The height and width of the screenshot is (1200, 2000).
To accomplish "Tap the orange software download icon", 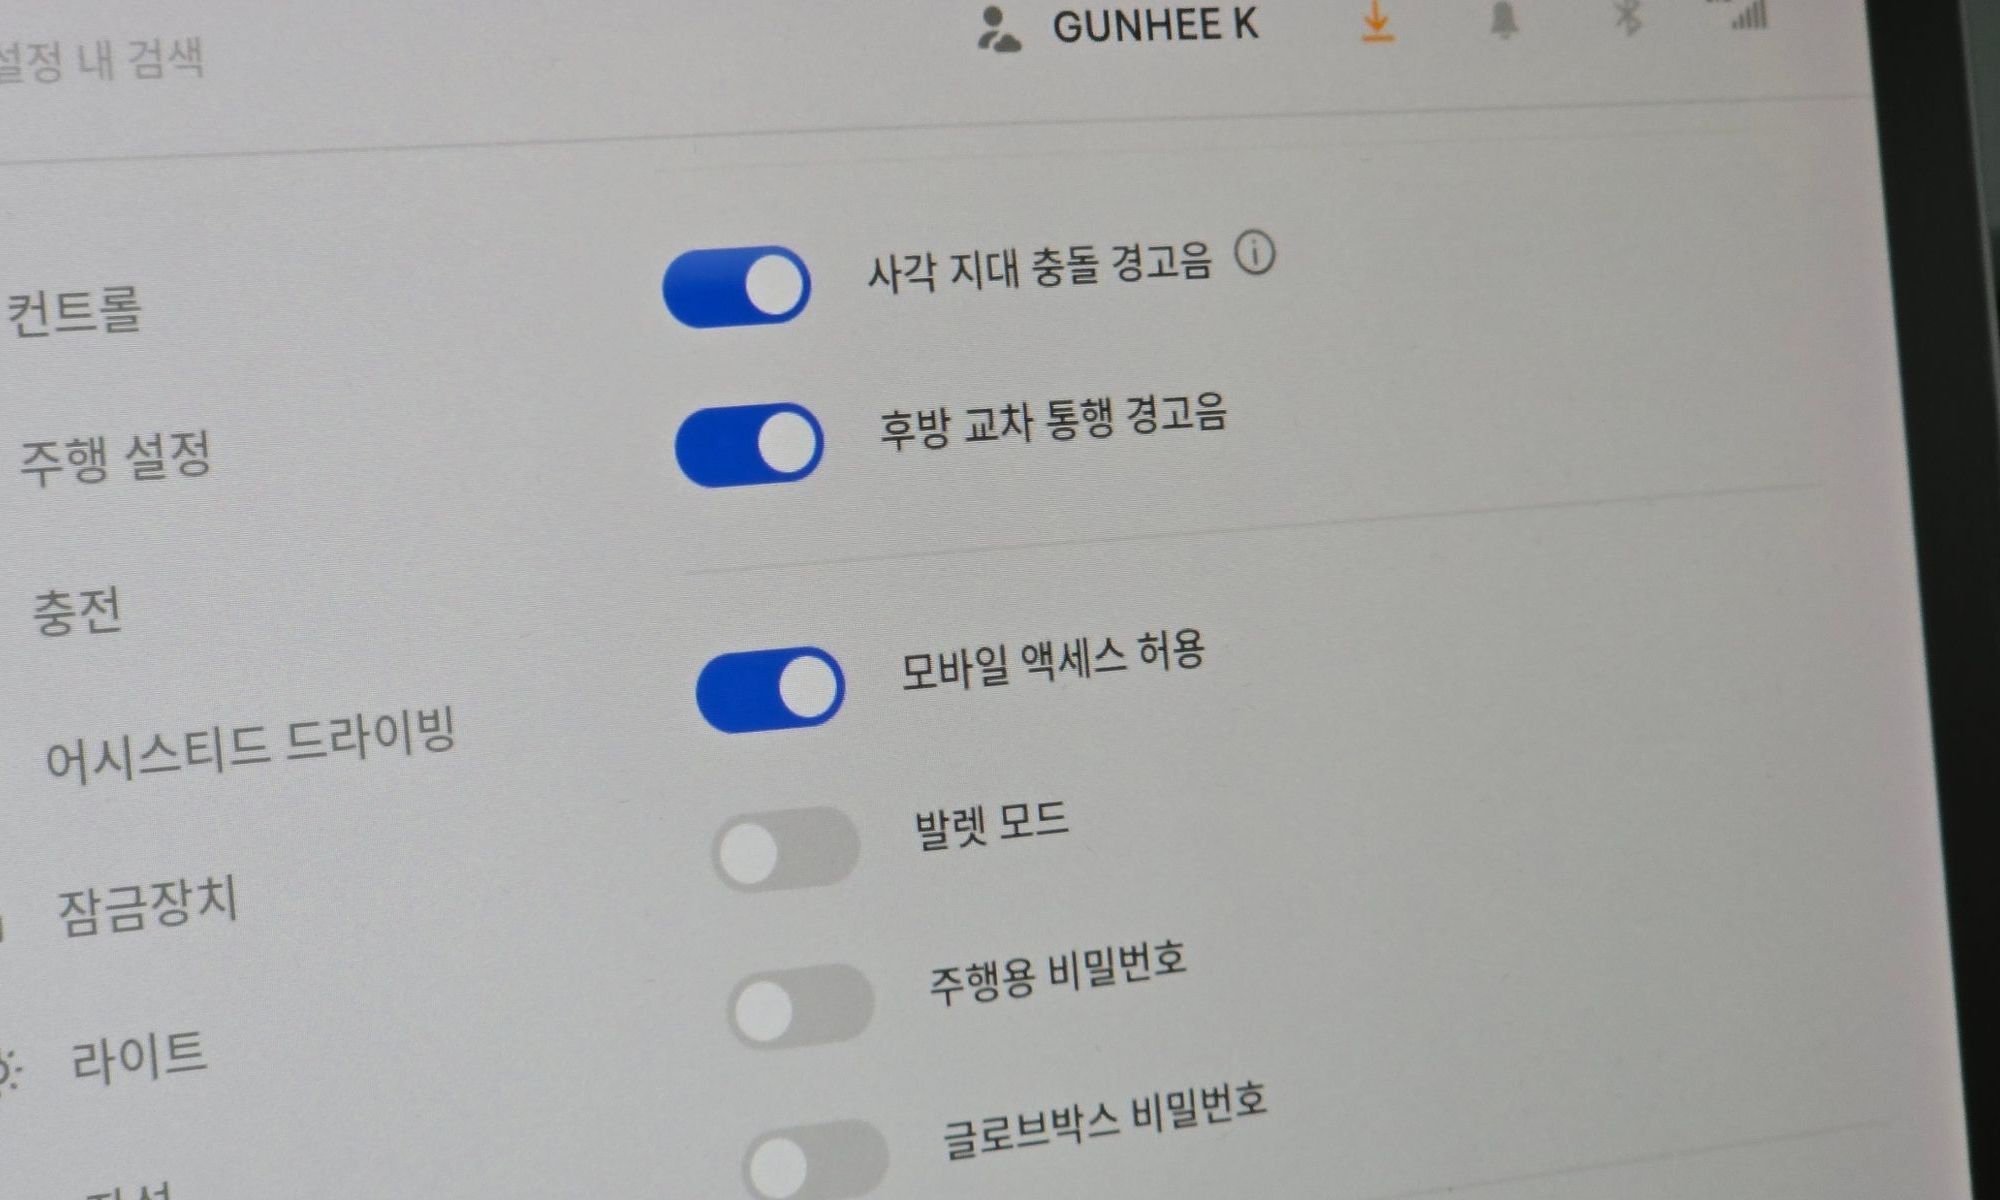I will click(1378, 22).
